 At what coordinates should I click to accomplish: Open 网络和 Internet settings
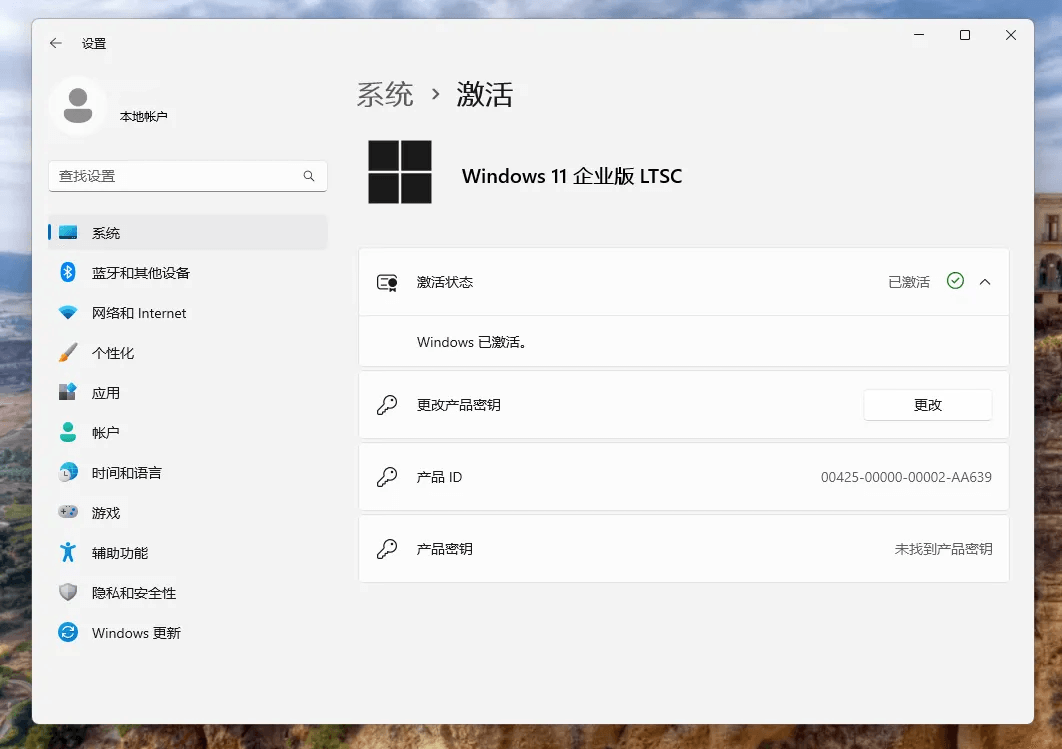click(x=188, y=312)
